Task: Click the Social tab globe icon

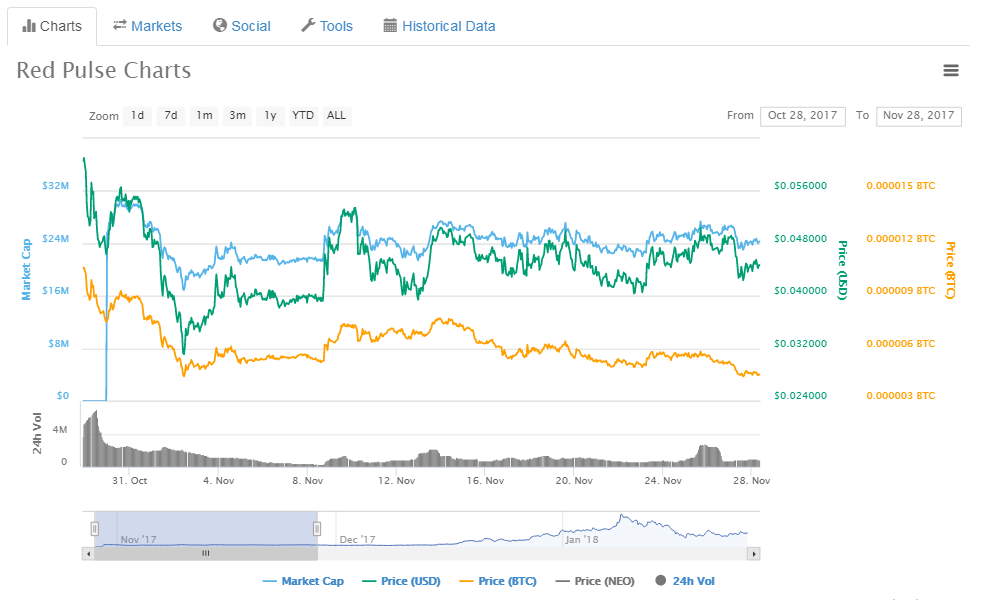Action: click(220, 26)
